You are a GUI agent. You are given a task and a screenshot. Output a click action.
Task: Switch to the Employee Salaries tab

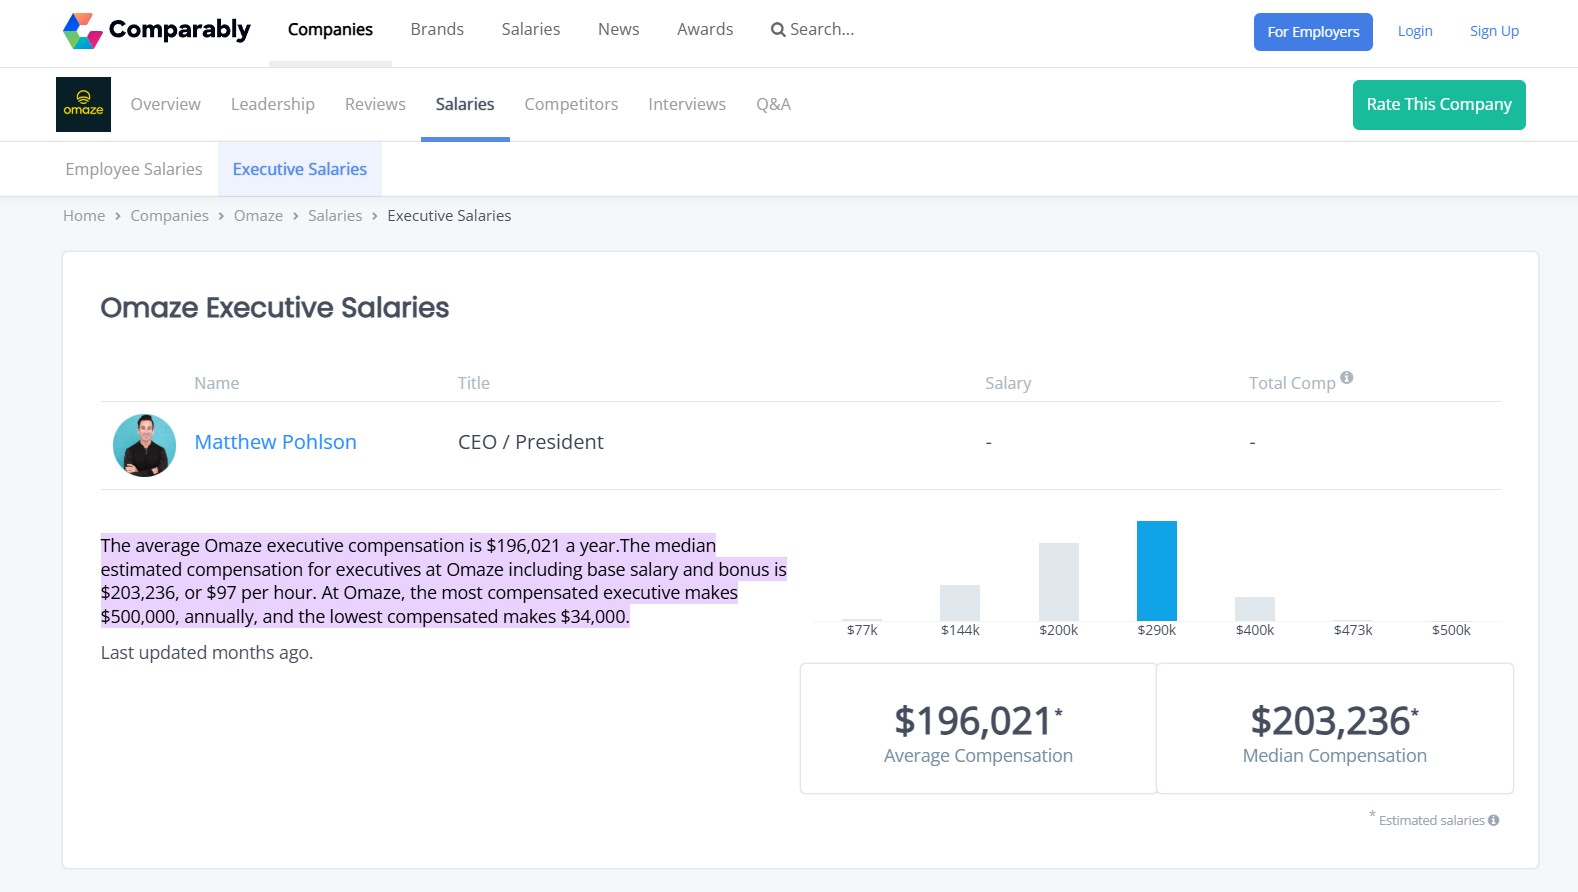click(134, 169)
